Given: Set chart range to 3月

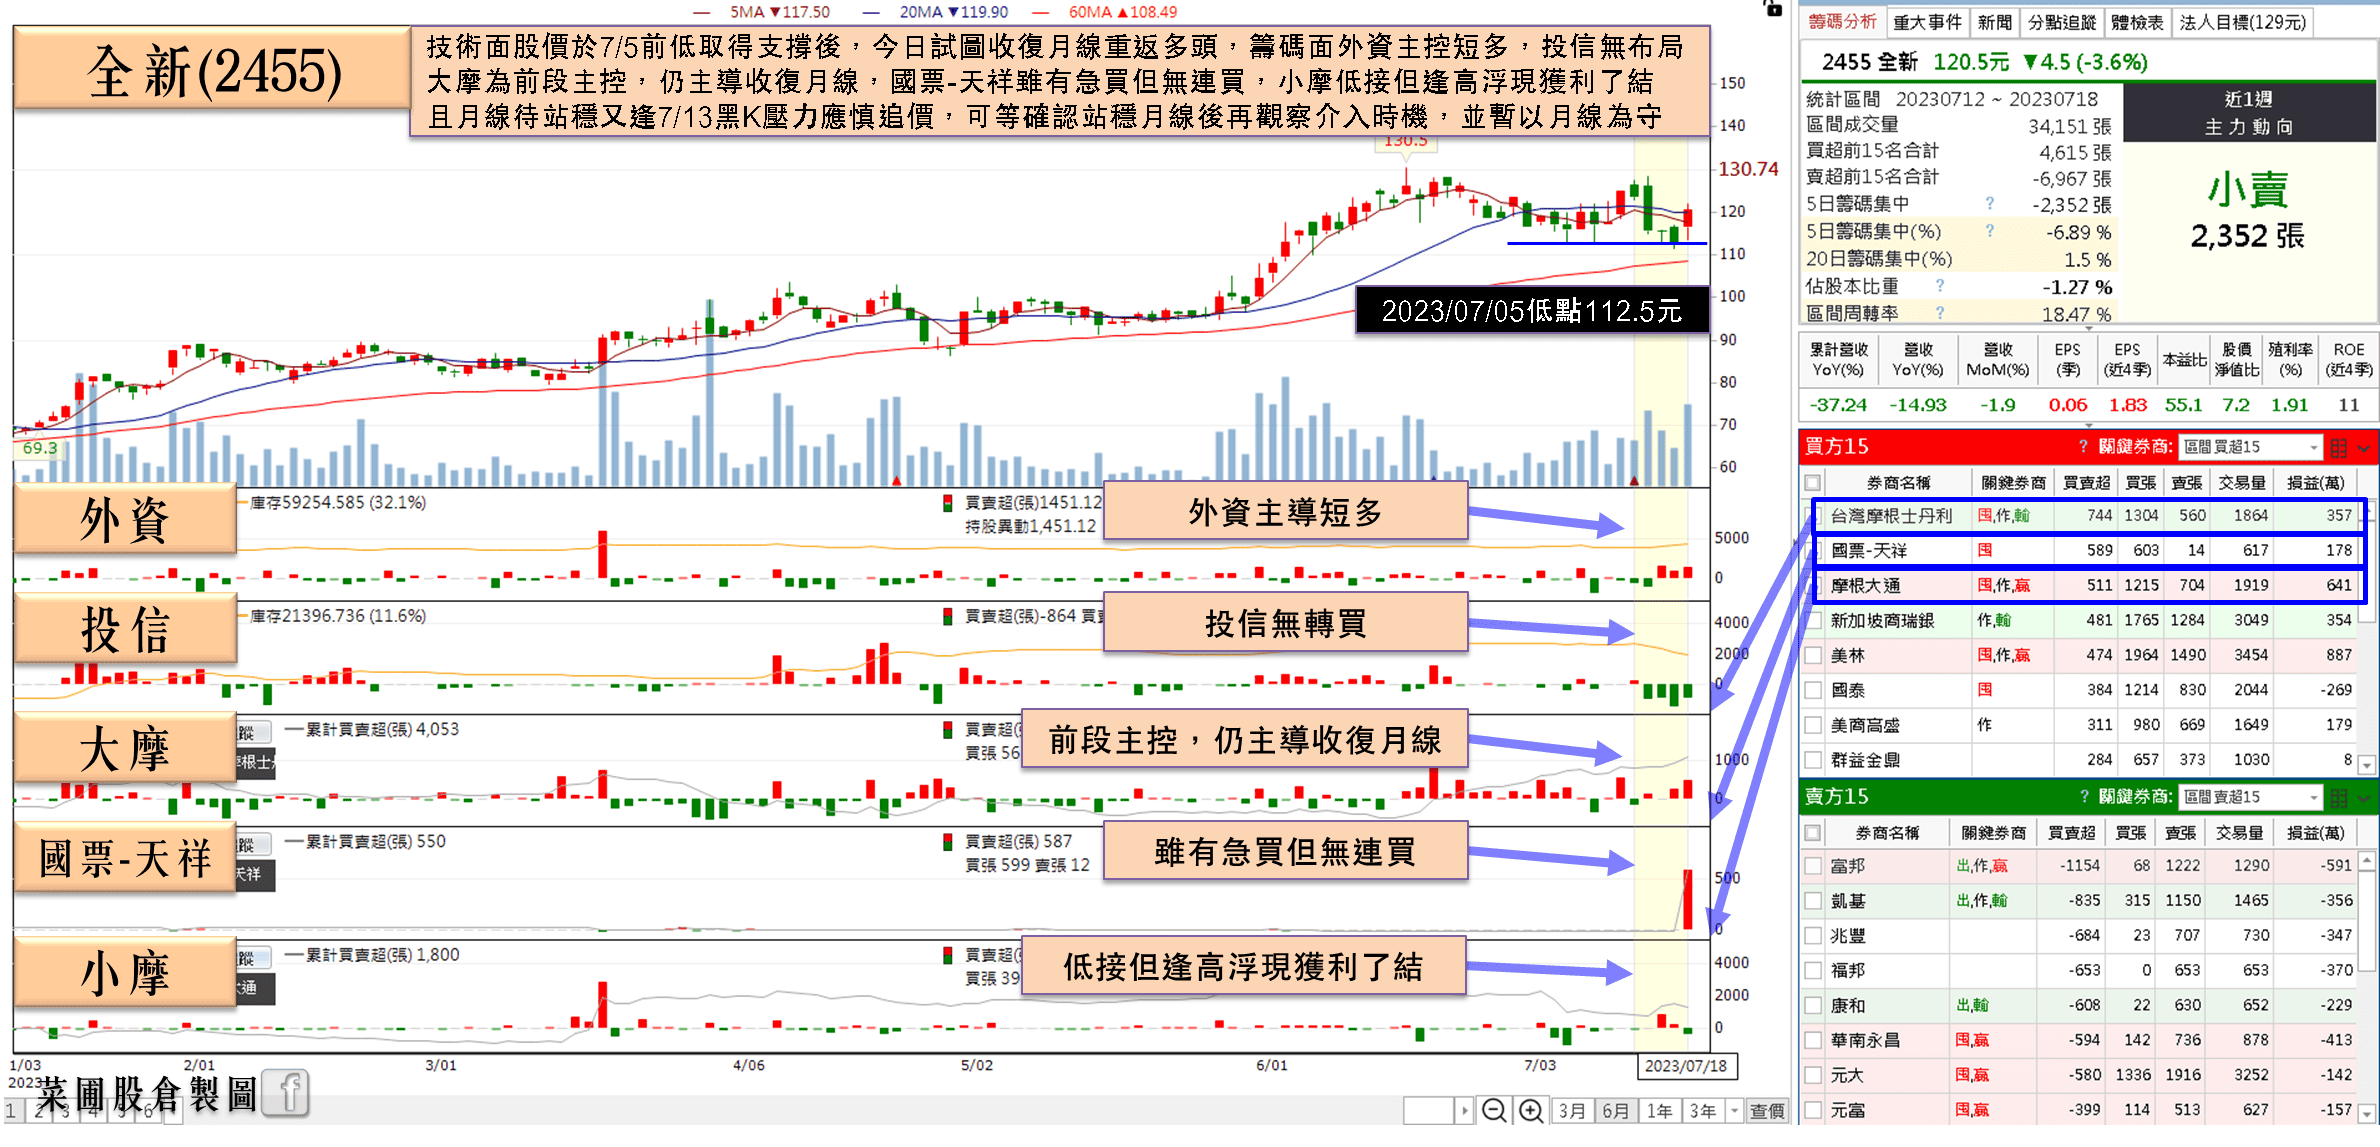Looking at the screenshot, I should pos(1571,1110).
